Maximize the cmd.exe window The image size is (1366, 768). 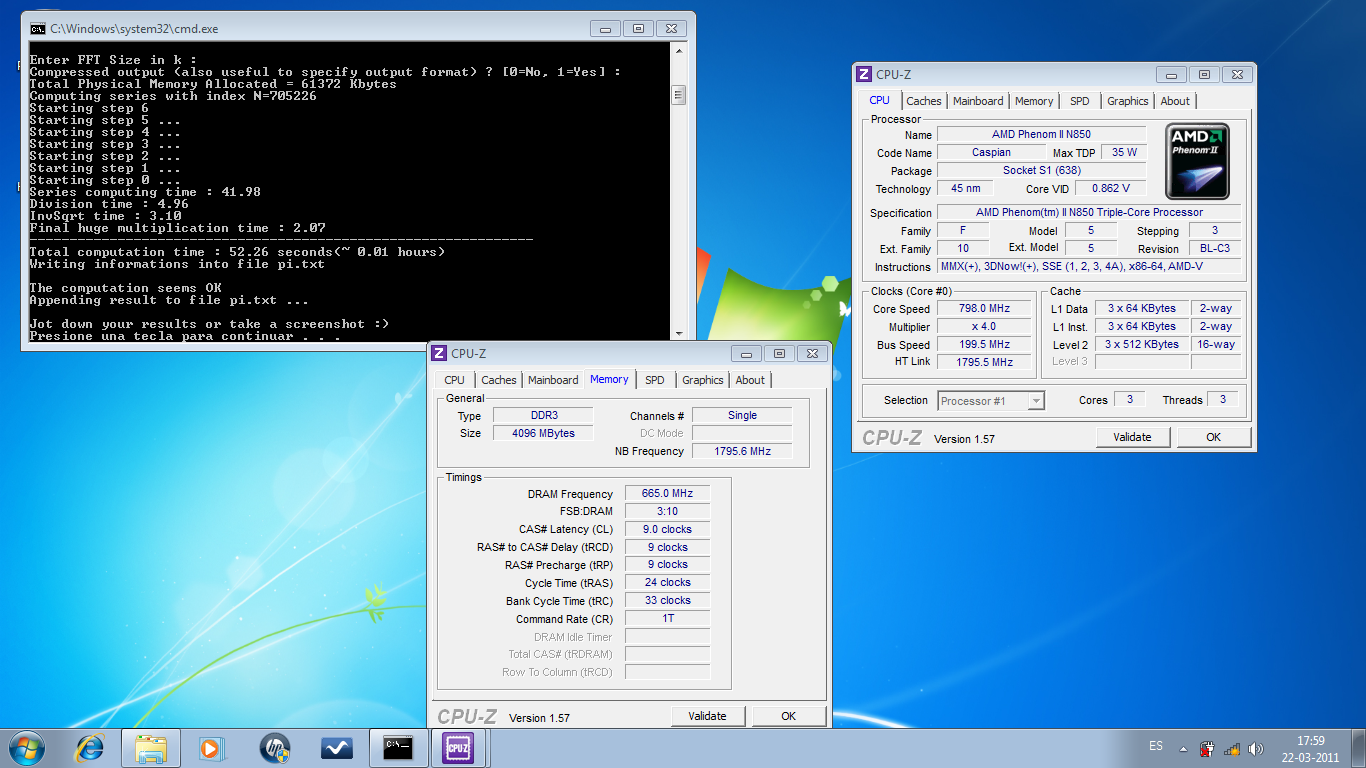click(640, 29)
